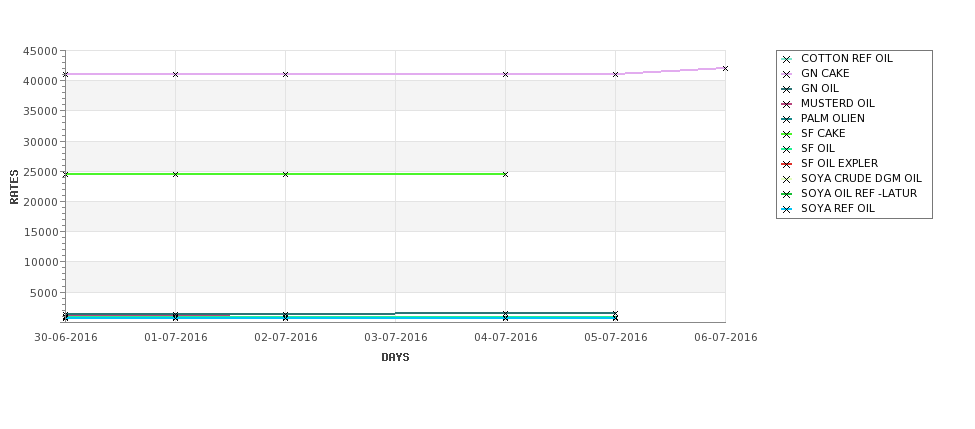The width and height of the screenshot is (975, 429).
Task: Click the COTTON REF OIL legend marker icon
Action: tap(787, 59)
